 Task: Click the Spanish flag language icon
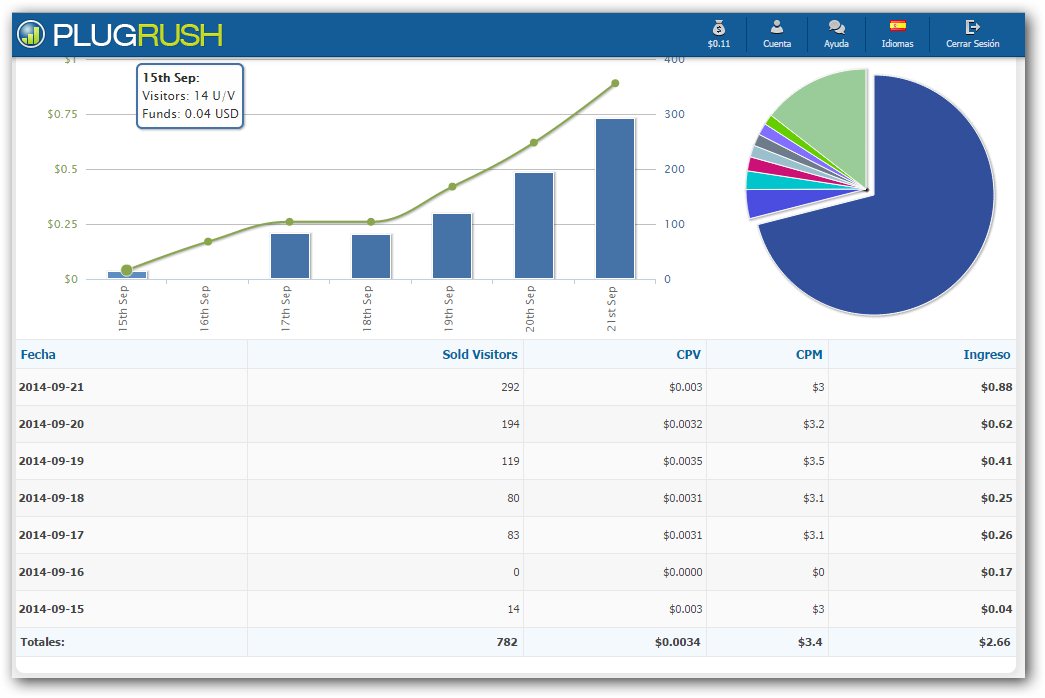pos(897,27)
